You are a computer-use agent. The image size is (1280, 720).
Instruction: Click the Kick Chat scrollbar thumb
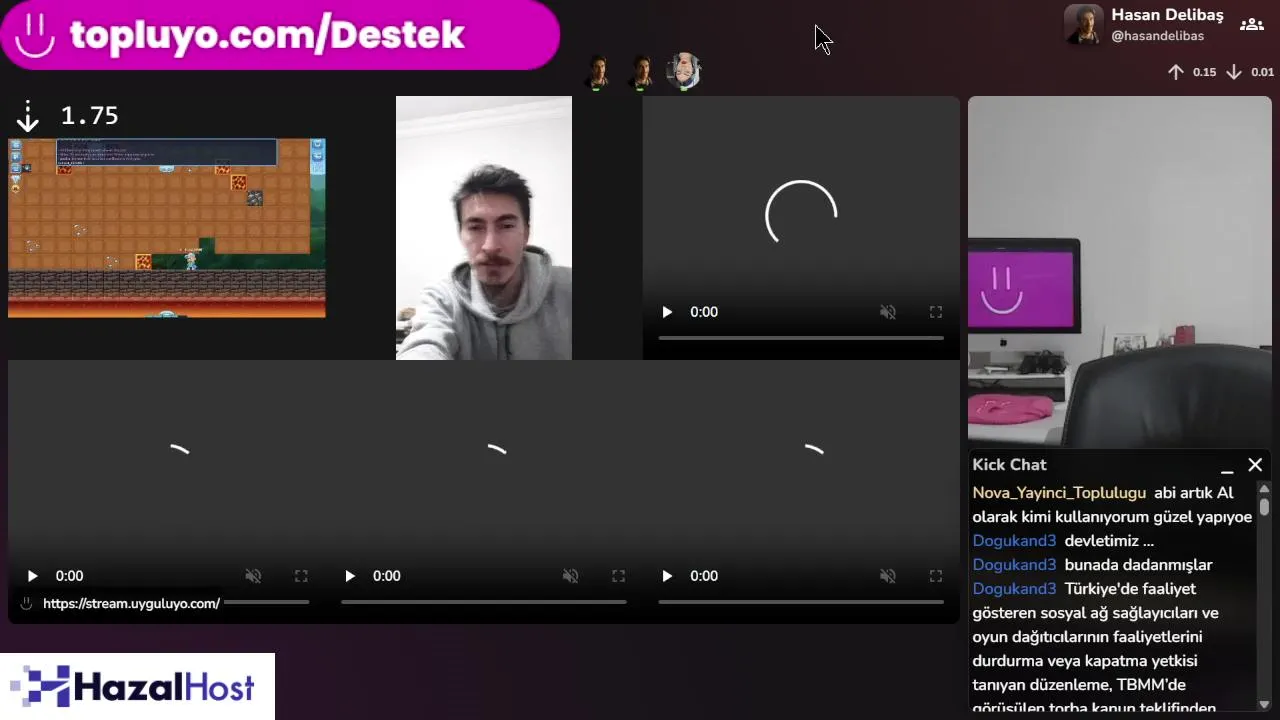tap(1264, 506)
